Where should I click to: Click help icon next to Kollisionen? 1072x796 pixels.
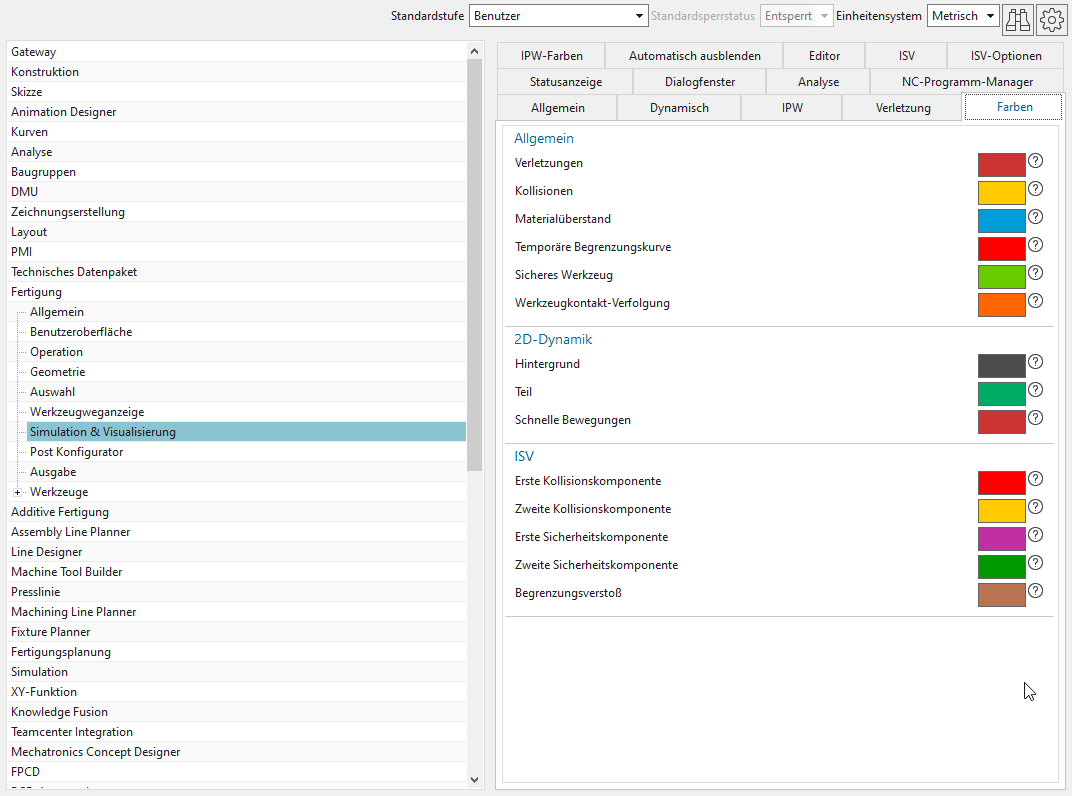pos(1036,189)
